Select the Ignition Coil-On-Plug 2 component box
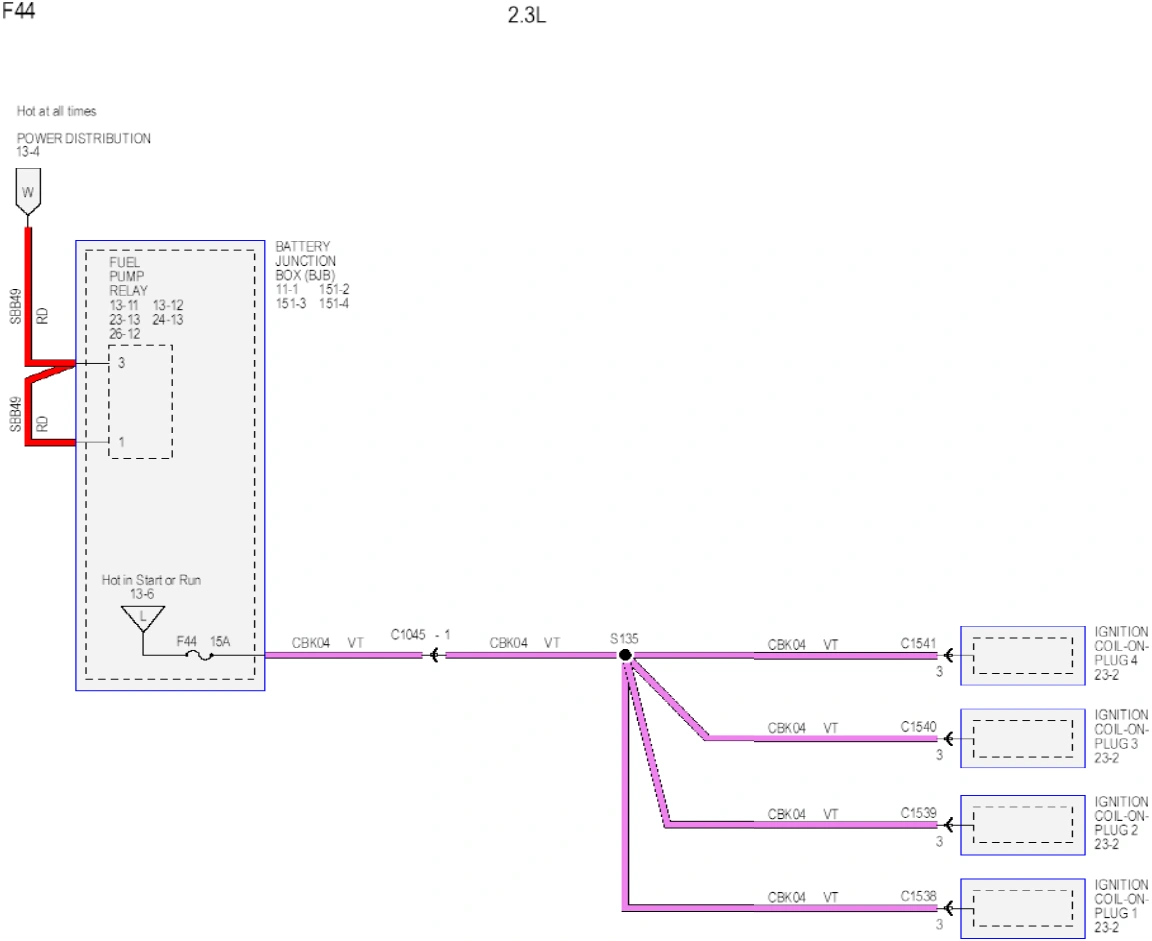This screenshot has height=941, width=1152. pyautogui.click(x=1023, y=825)
